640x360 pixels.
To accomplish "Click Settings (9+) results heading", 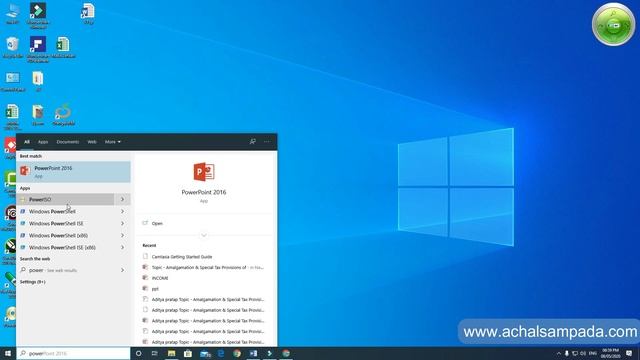I will (x=33, y=282).
